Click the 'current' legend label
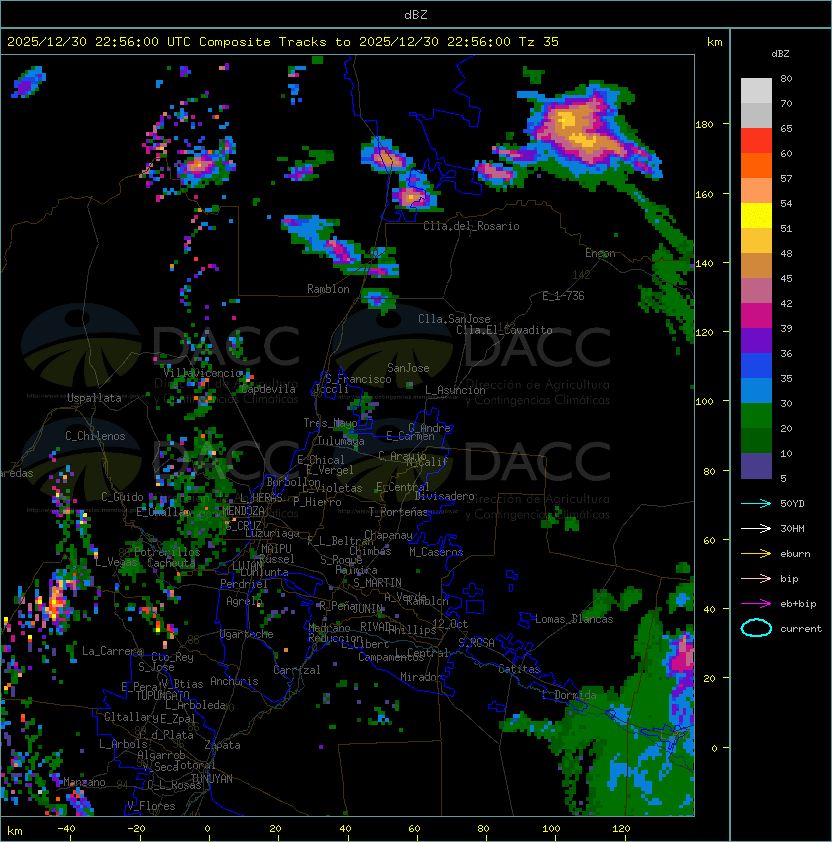832x842 pixels. pyautogui.click(x=801, y=629)
